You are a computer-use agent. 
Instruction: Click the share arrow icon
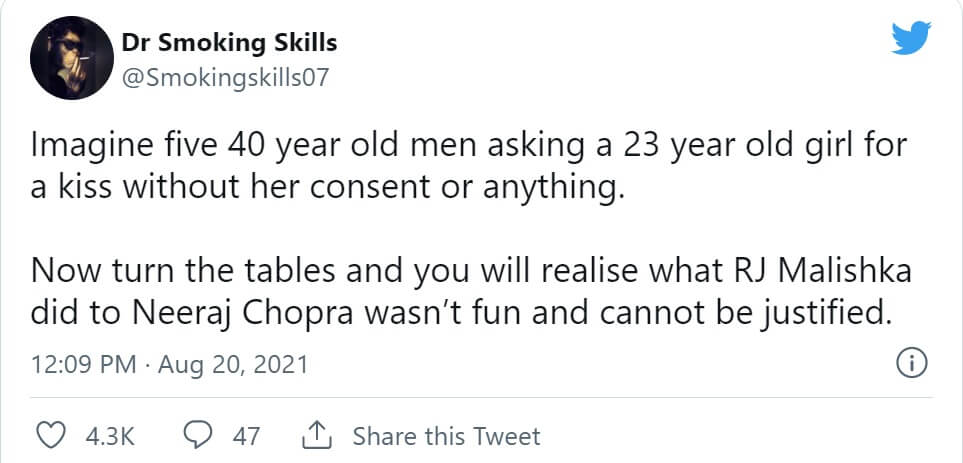point(315,435)
